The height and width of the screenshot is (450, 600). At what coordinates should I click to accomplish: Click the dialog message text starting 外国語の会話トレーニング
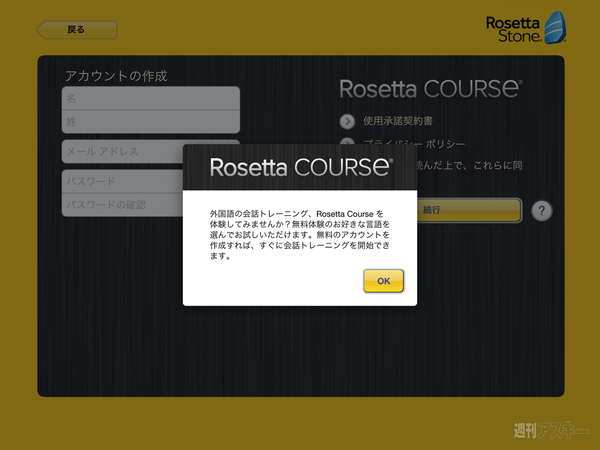pos(300,235)
